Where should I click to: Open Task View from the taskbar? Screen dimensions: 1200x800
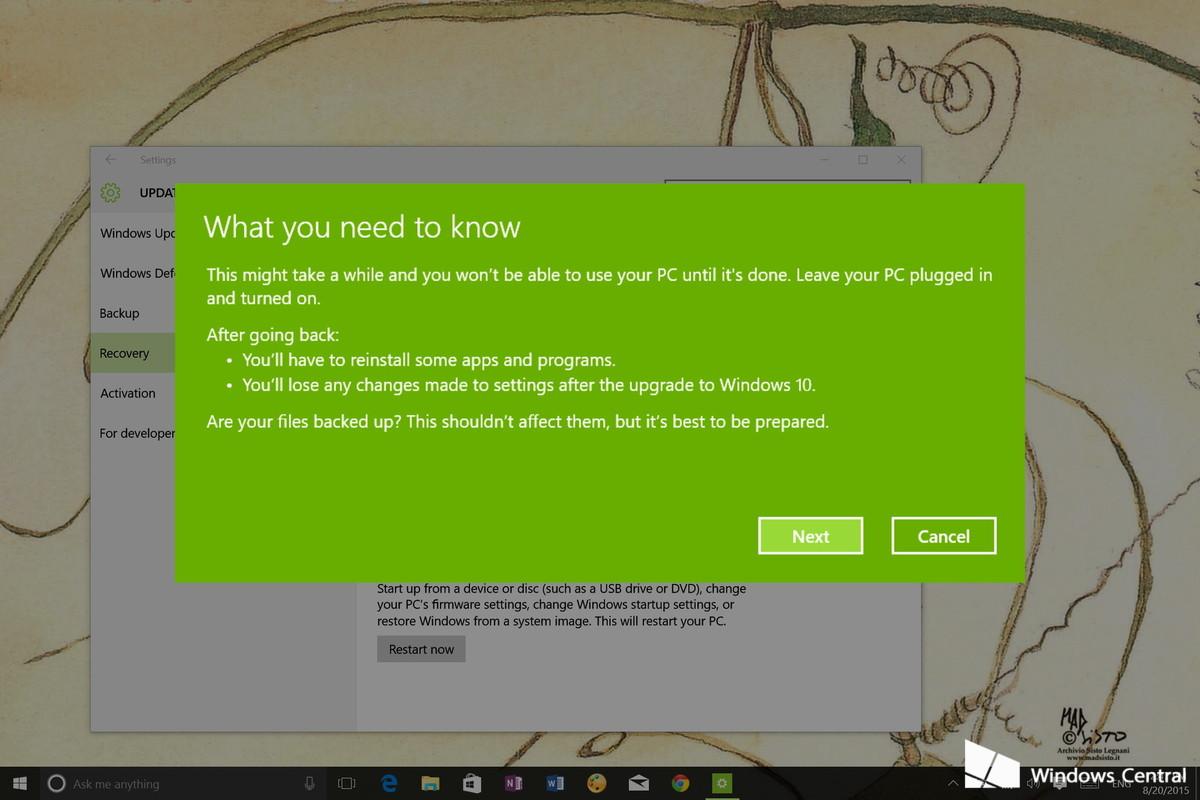pos(347,784)
